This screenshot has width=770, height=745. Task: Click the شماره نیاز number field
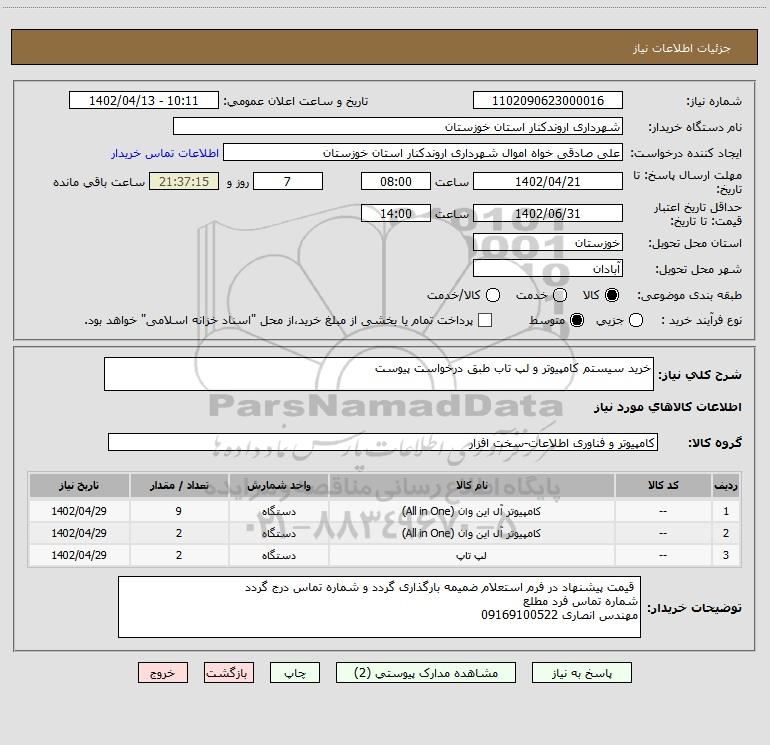pyautogui.click(x=548, y=101)
